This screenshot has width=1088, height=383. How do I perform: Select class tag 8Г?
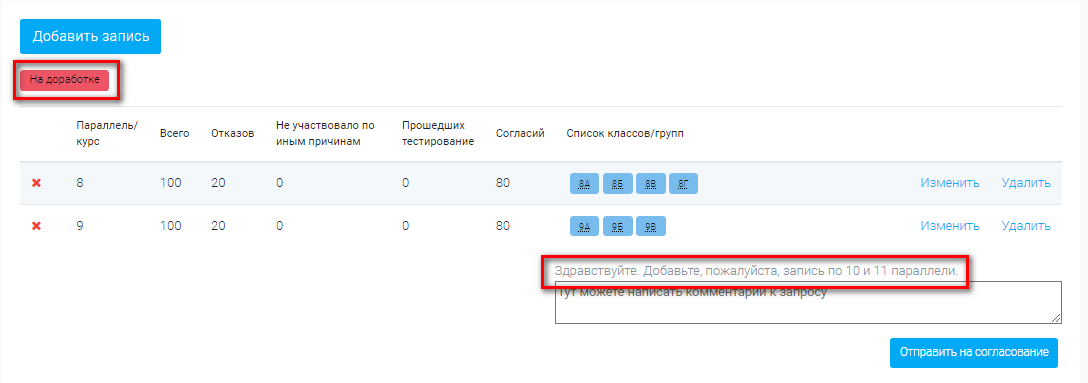pyautogui.click(x=683, y=184)
